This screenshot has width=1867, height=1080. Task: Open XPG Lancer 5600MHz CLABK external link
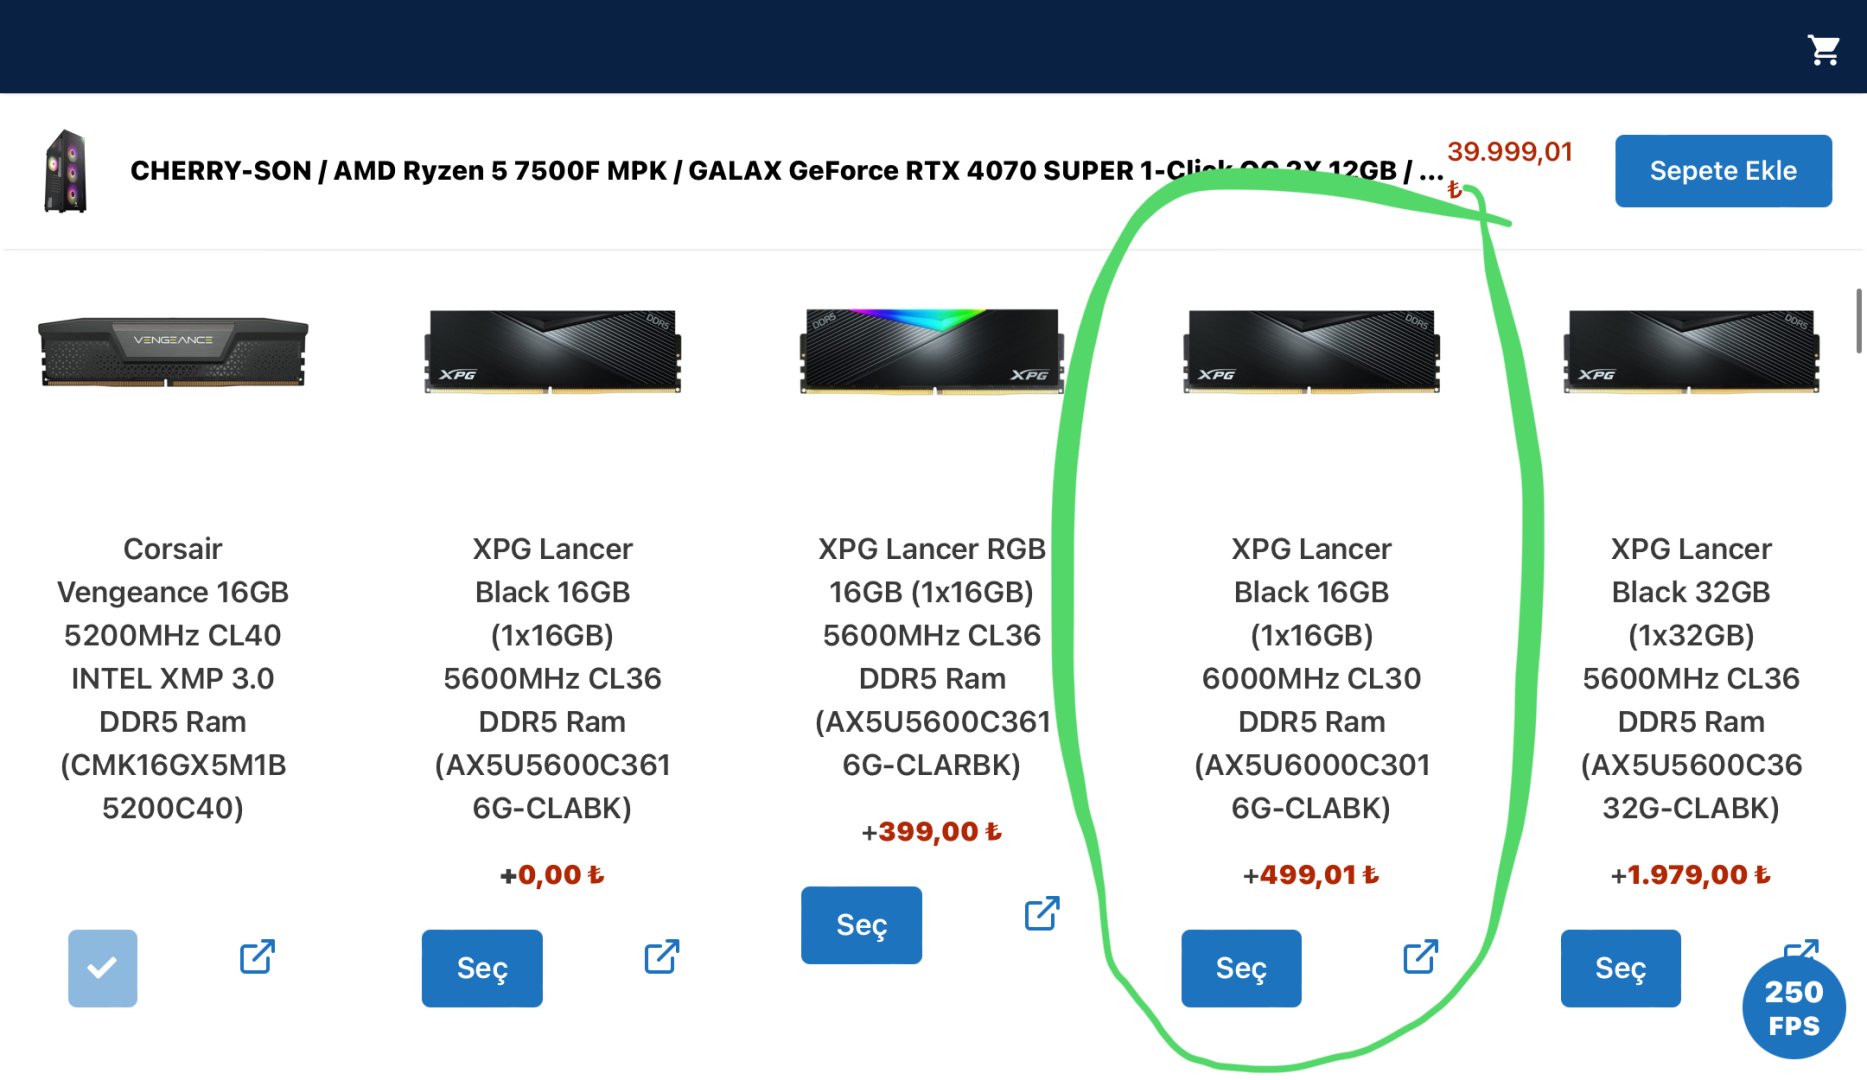coord(662,957)
